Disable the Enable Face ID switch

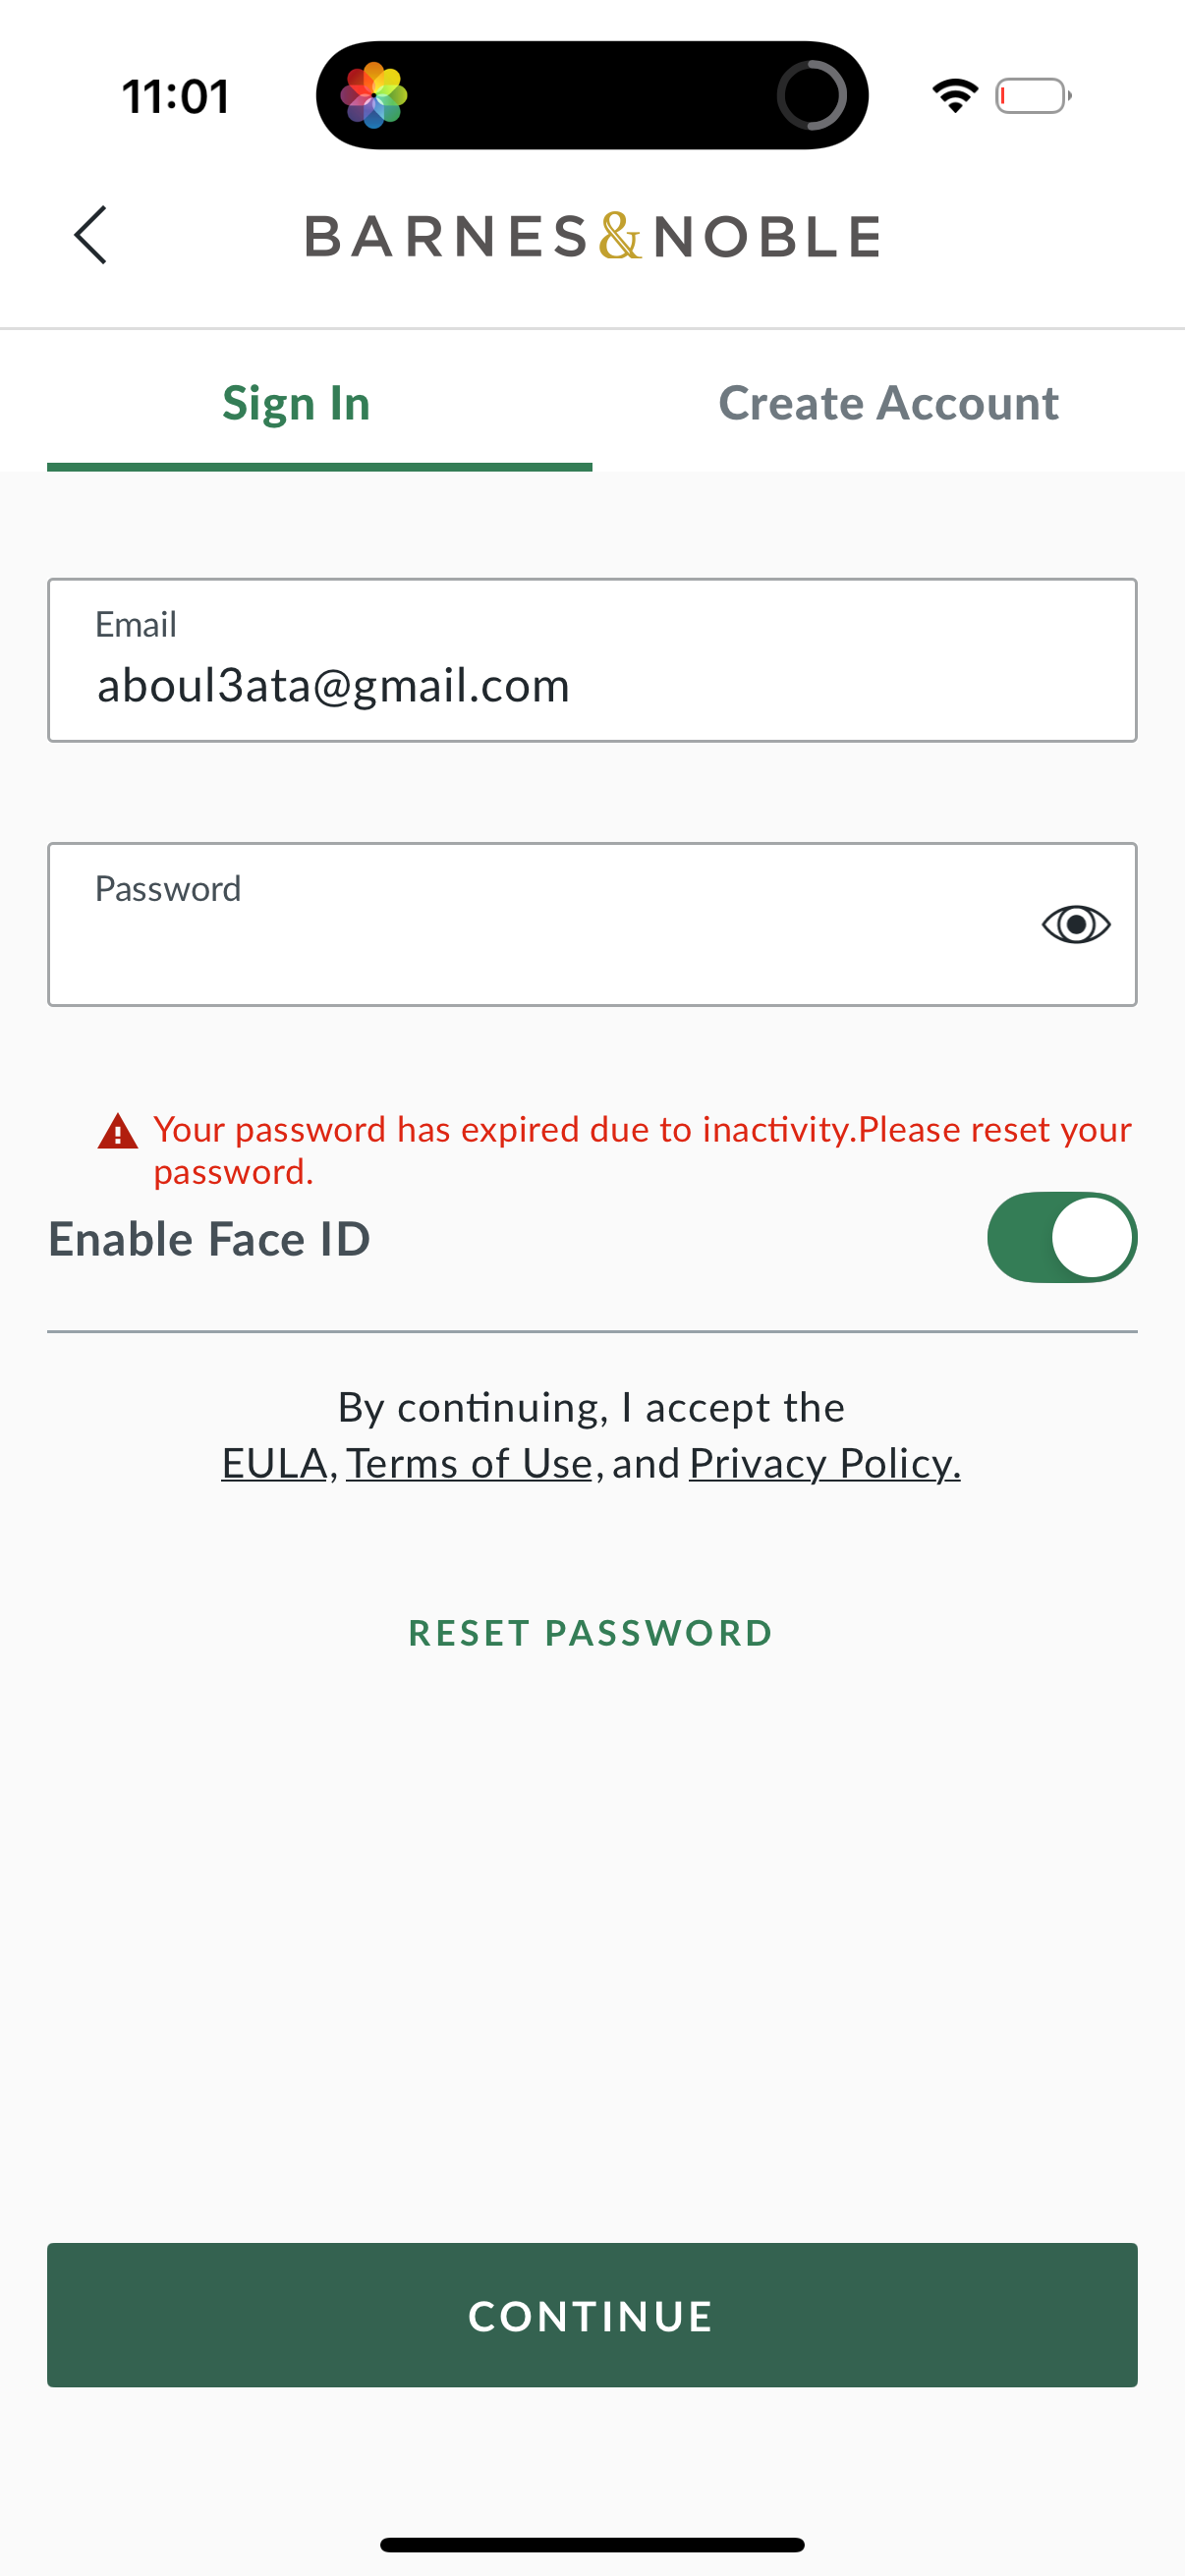tap(1061, 1238)
